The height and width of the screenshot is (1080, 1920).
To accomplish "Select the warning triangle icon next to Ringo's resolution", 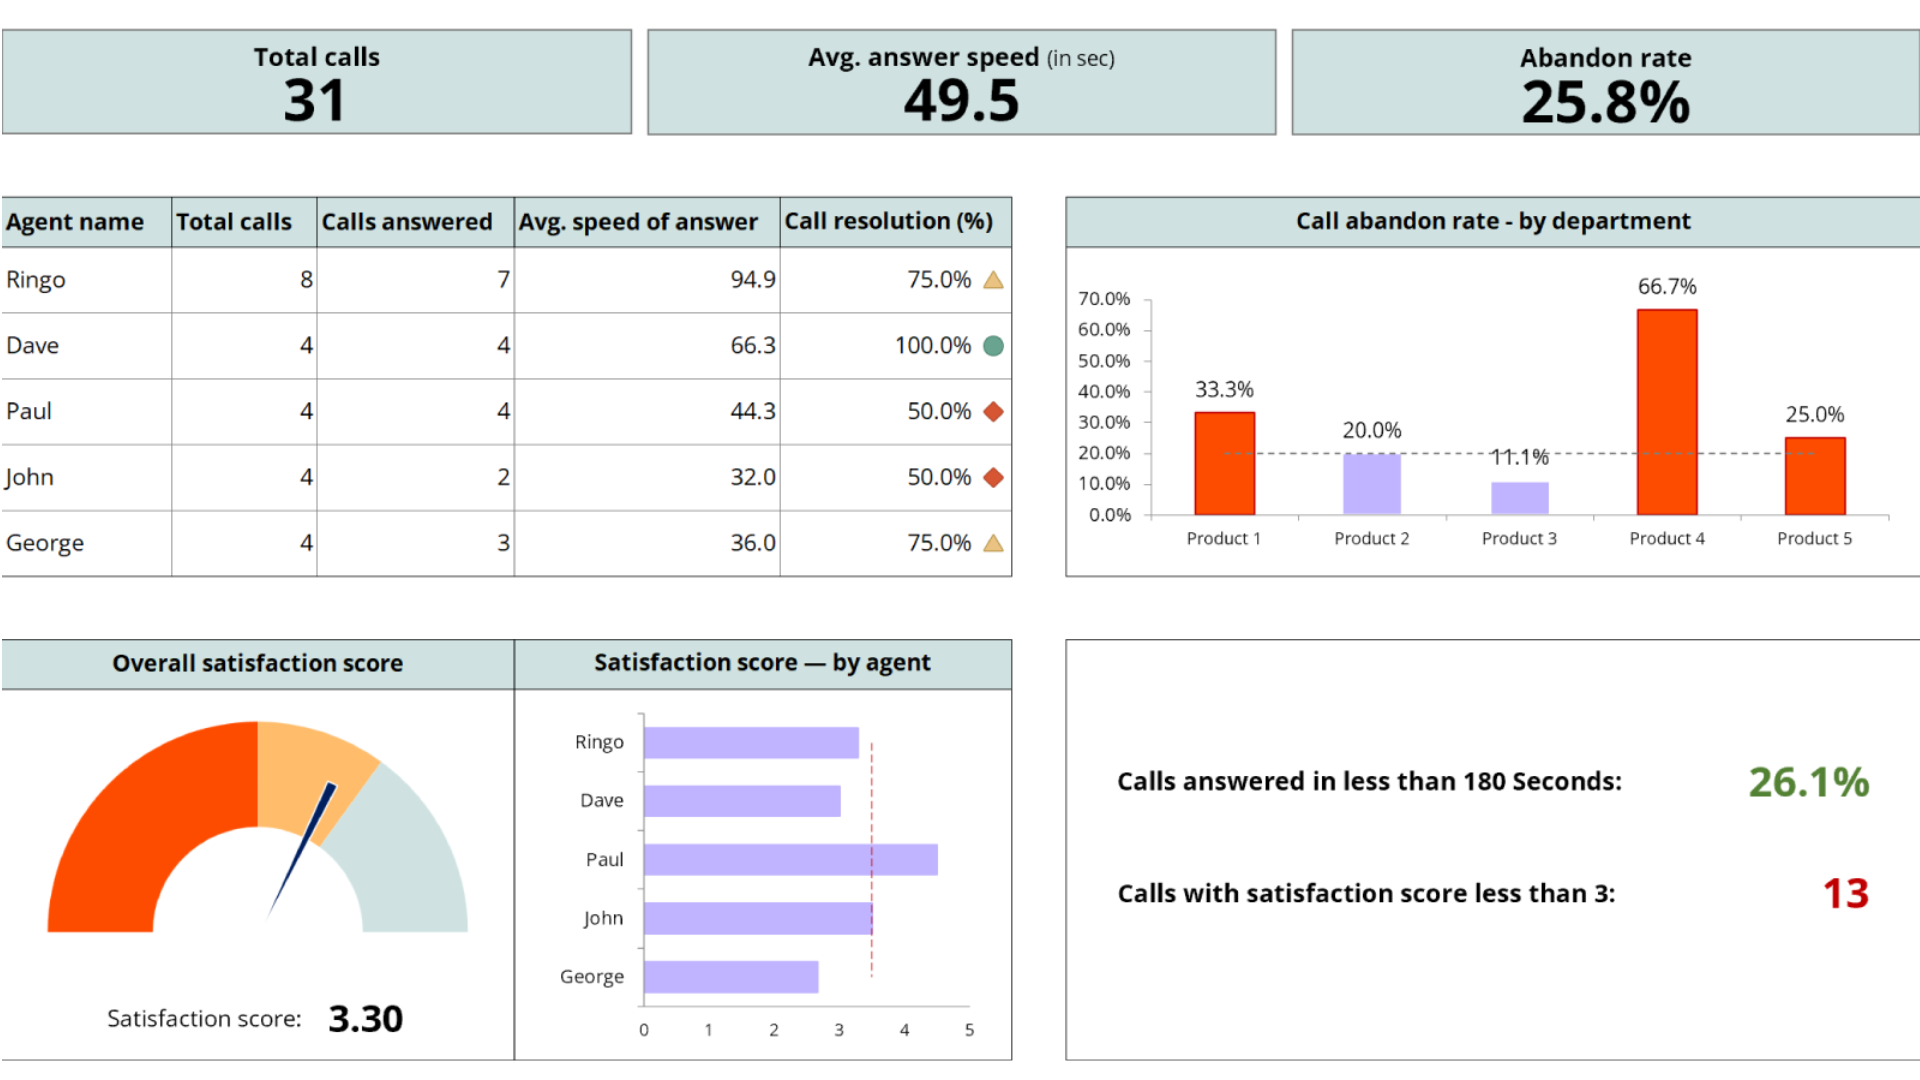I will (x=993, y=280).
